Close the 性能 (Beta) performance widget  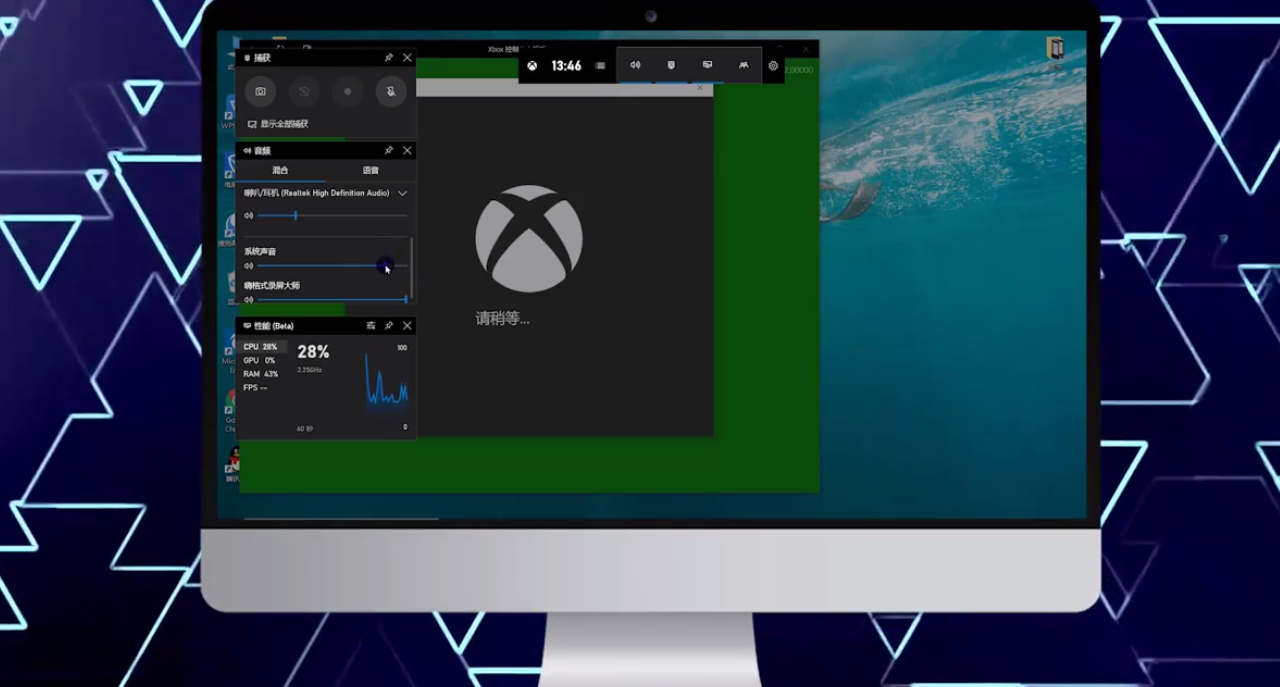click(407, 326)
